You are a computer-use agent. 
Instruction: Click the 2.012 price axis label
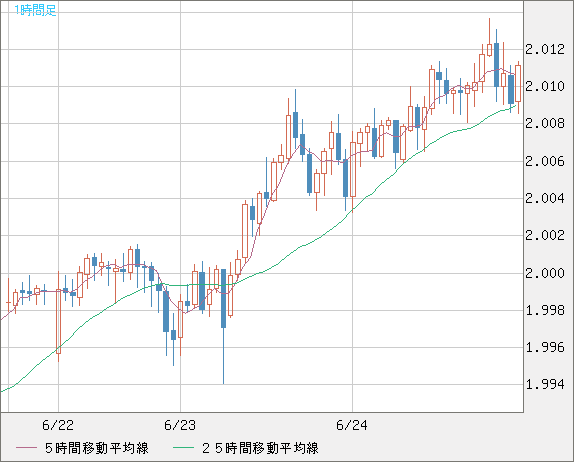coord(545,49)
